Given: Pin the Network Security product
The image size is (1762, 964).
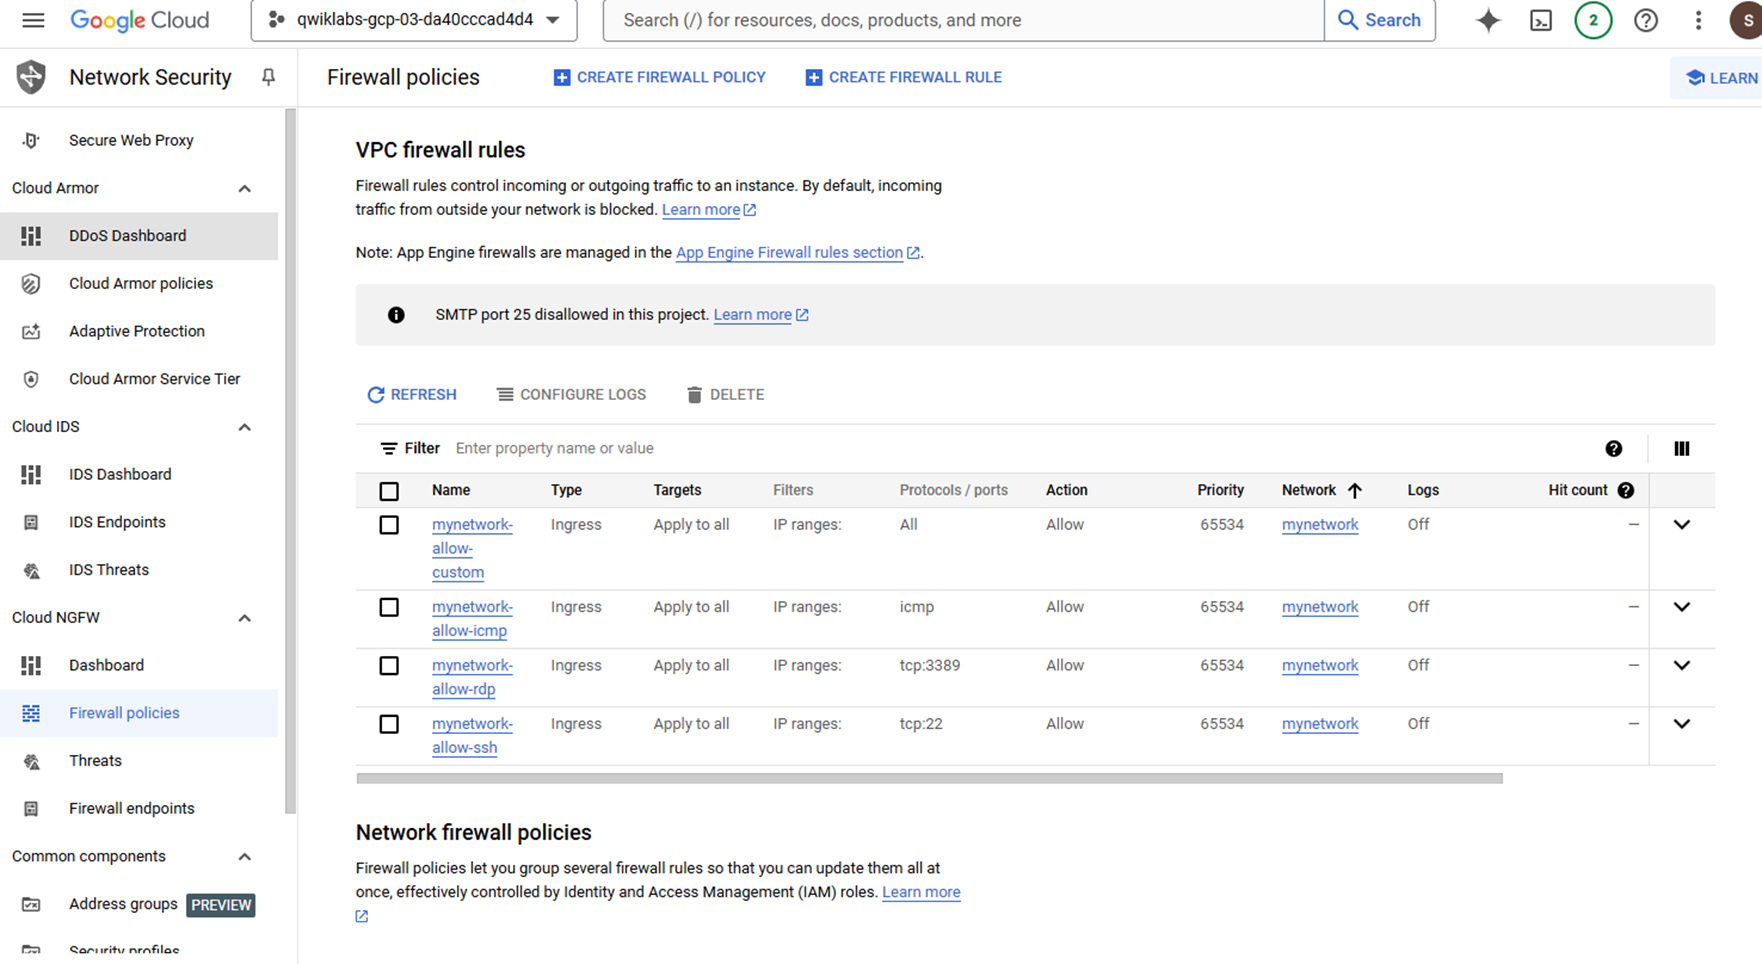Looking at the screenshot, I should coord(268,77).
